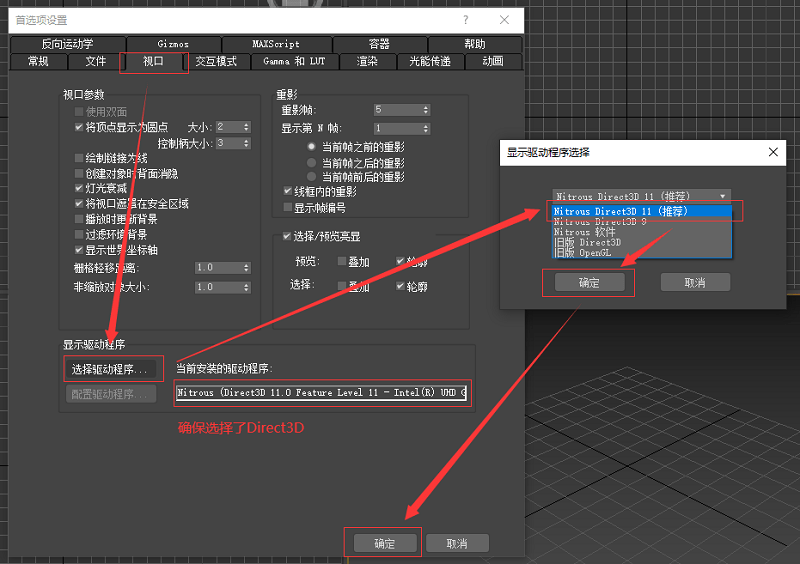This screenshot has height=564, width=800.
Task: Click the installed driver text field
Action: pos(321,393)
